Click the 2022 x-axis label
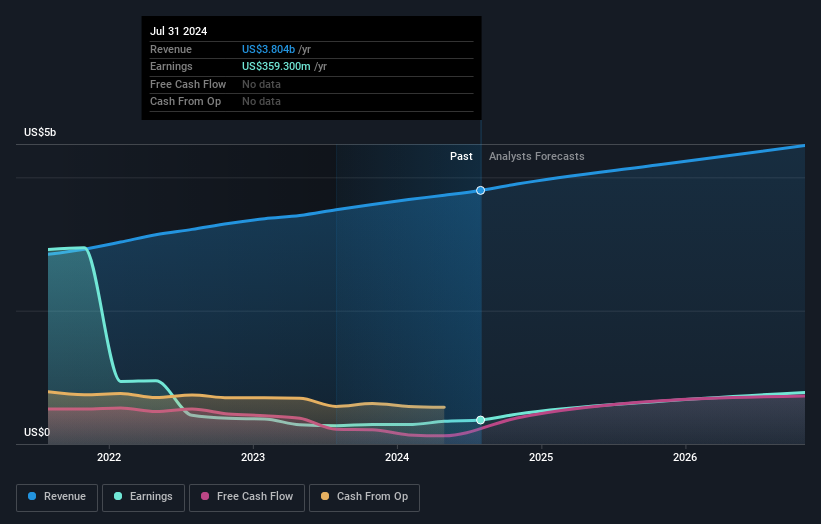Viewport: 821px width, 524px height. [109, 457]
